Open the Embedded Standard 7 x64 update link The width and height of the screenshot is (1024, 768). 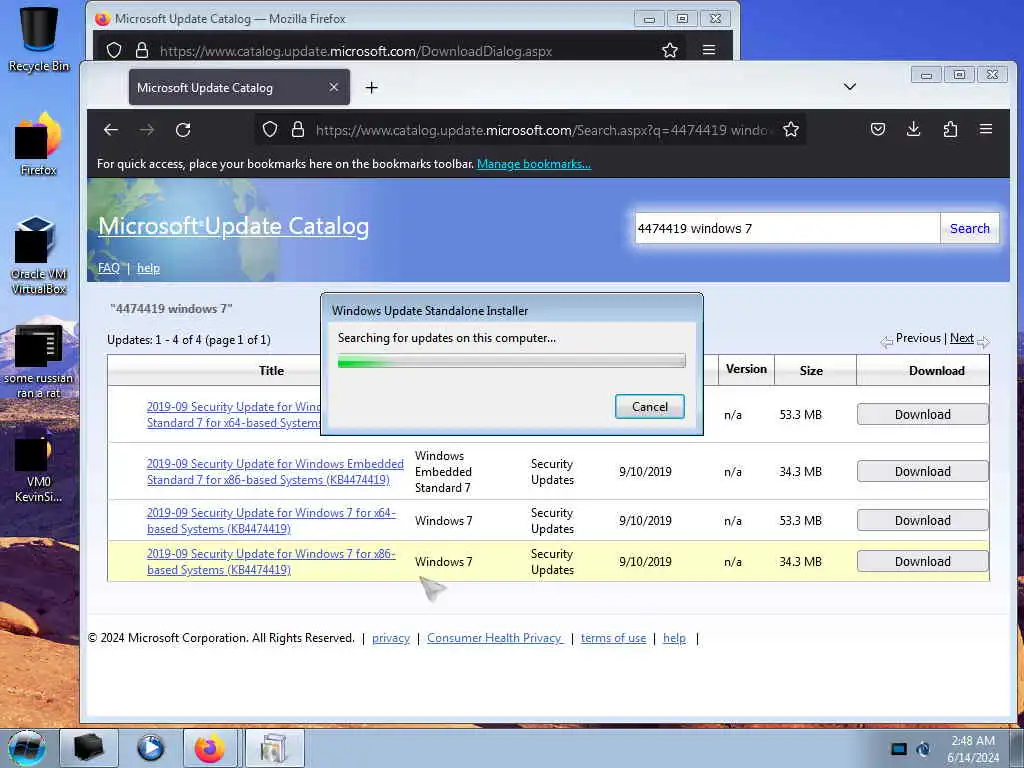233,415
